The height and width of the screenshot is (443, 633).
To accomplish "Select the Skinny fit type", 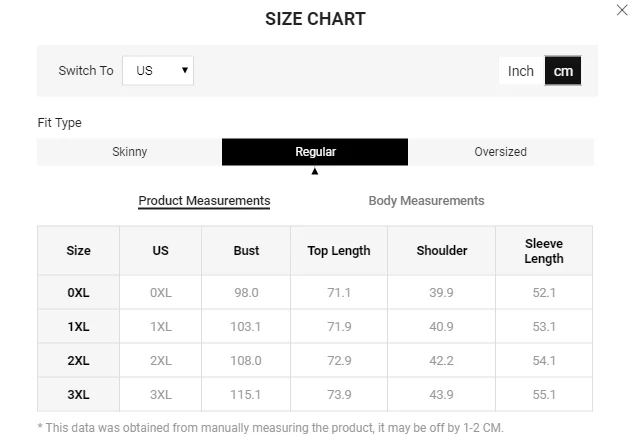I will pos(129,152).
